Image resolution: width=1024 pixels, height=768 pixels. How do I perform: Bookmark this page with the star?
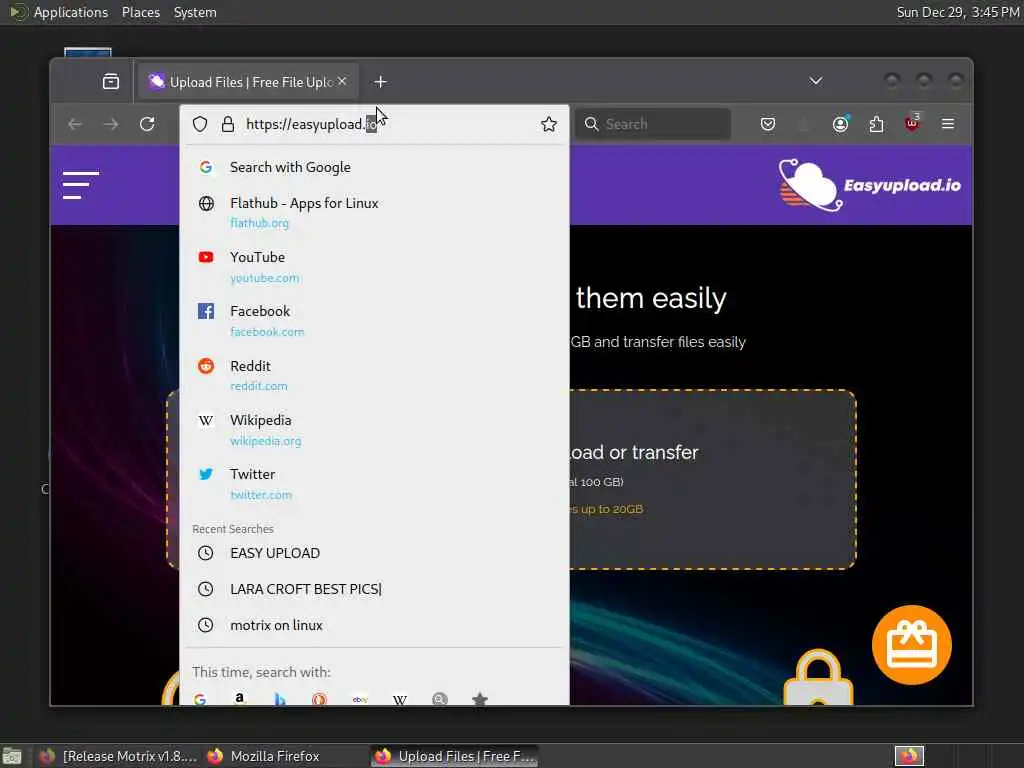pos(549,124)
